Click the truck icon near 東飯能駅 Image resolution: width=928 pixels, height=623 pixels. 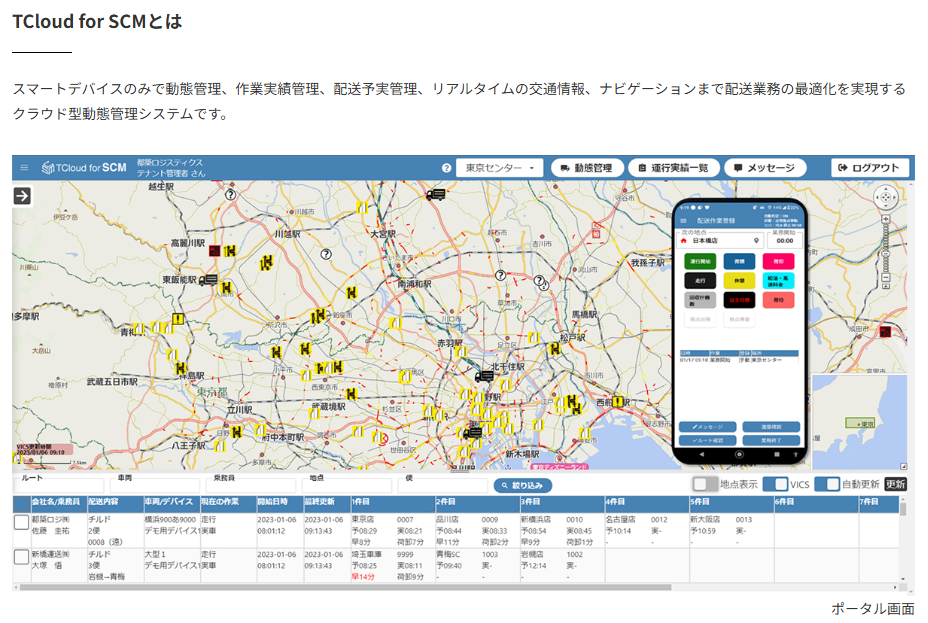208,281
